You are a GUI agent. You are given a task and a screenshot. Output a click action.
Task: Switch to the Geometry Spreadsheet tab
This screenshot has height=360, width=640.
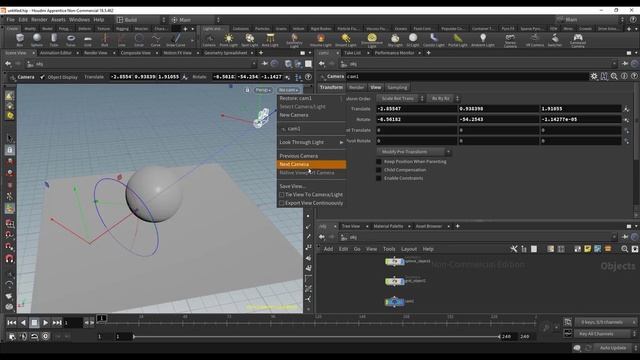(x=225, y=53)
